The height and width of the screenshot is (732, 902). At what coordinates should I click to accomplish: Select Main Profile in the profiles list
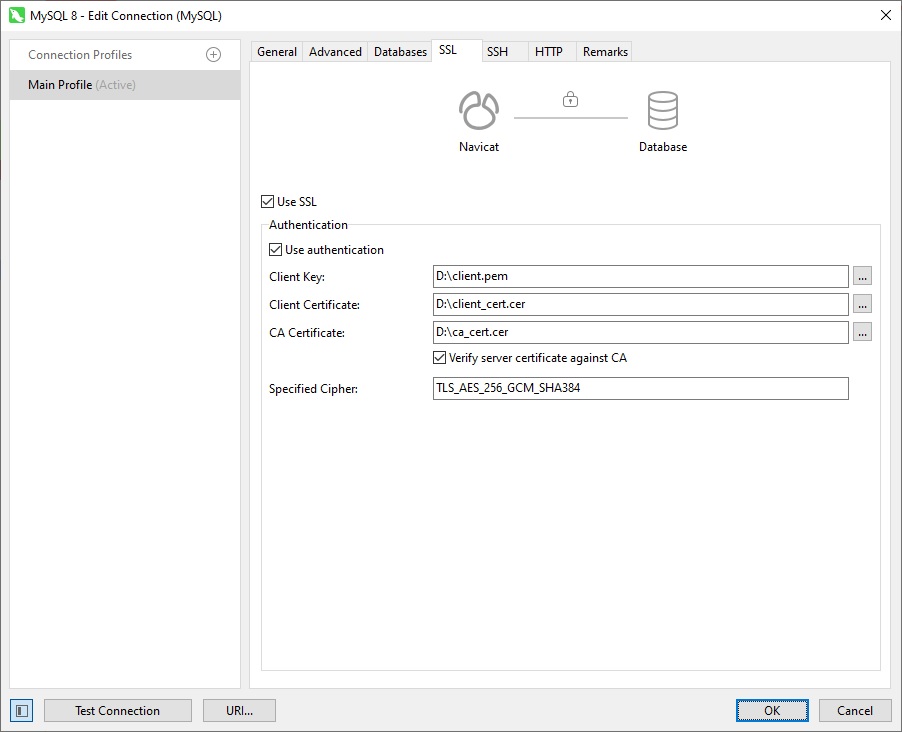point(125,85)
